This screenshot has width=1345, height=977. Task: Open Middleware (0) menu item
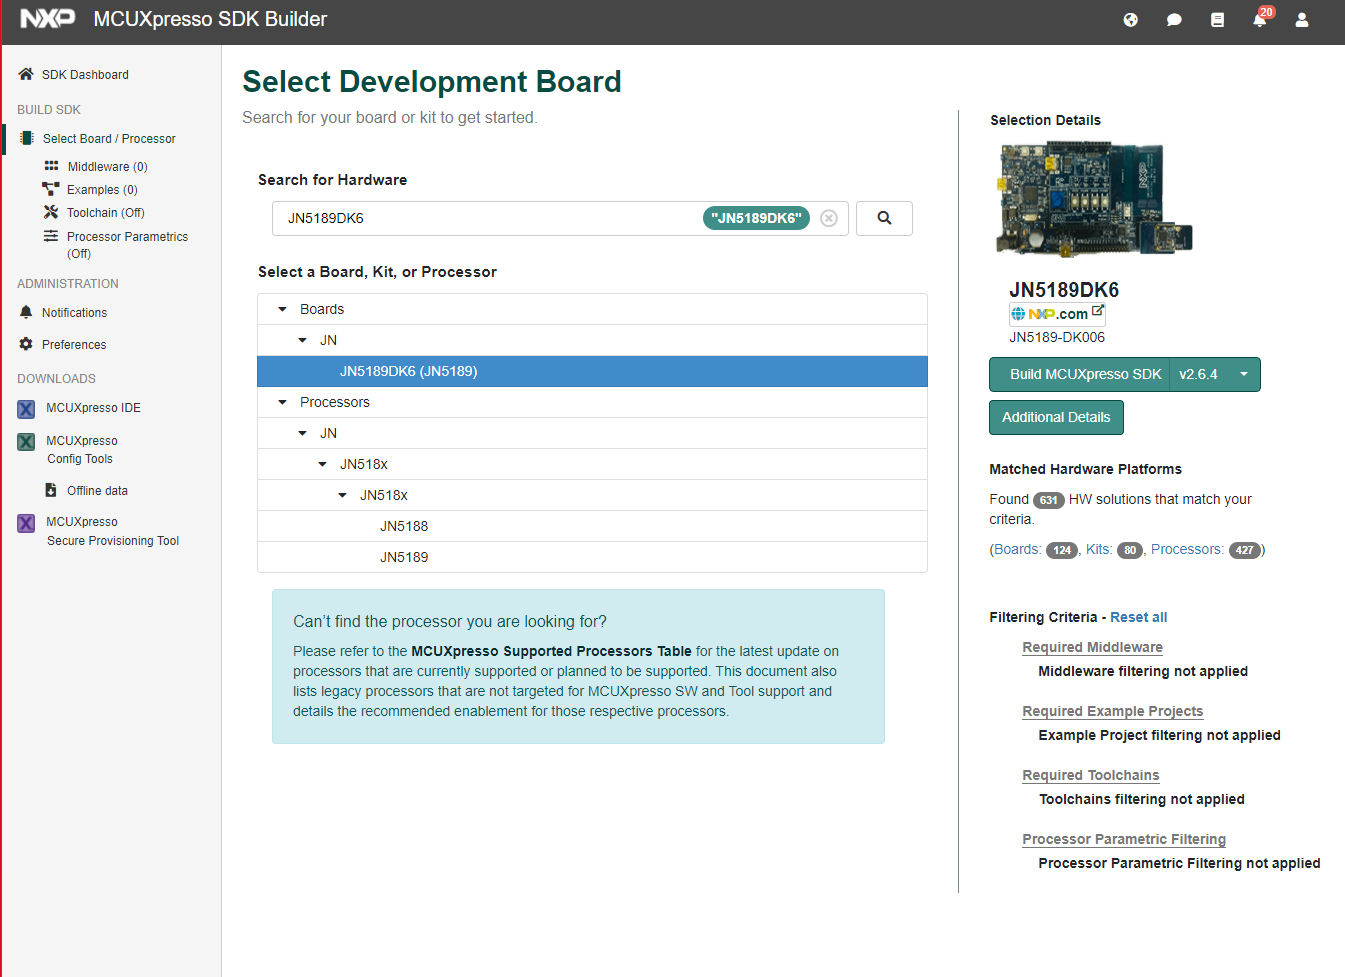coord(107,167)
